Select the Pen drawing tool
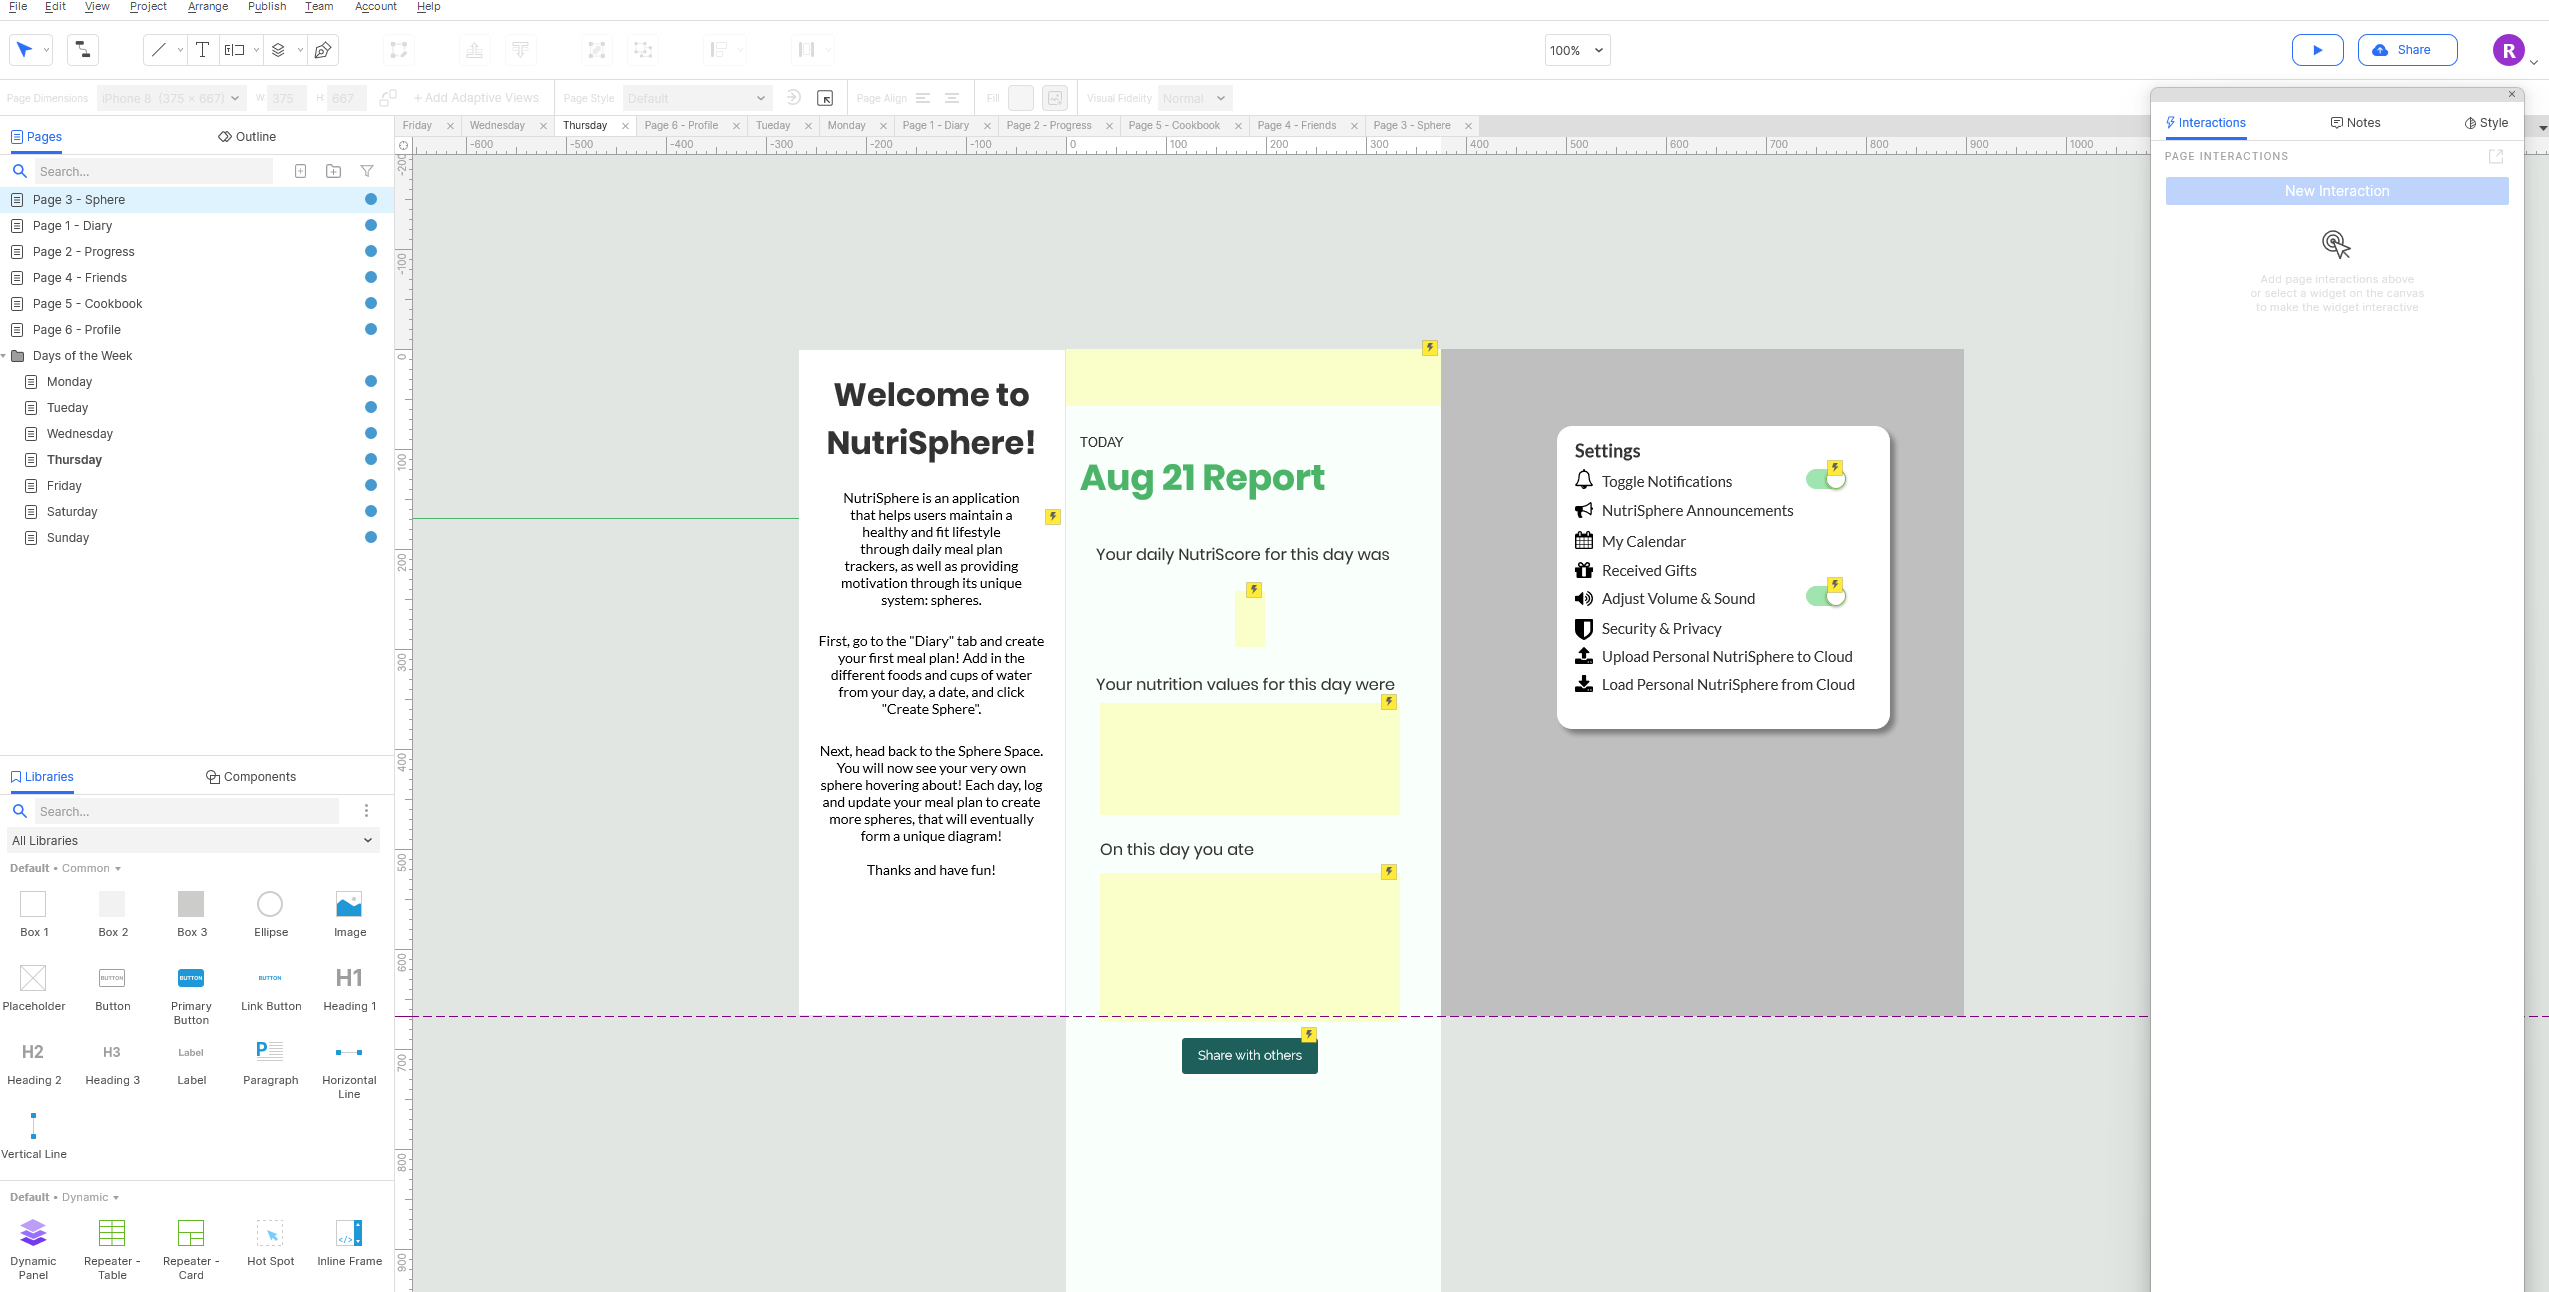This screenshot has height=1292, width=2549. coord(322,50)
